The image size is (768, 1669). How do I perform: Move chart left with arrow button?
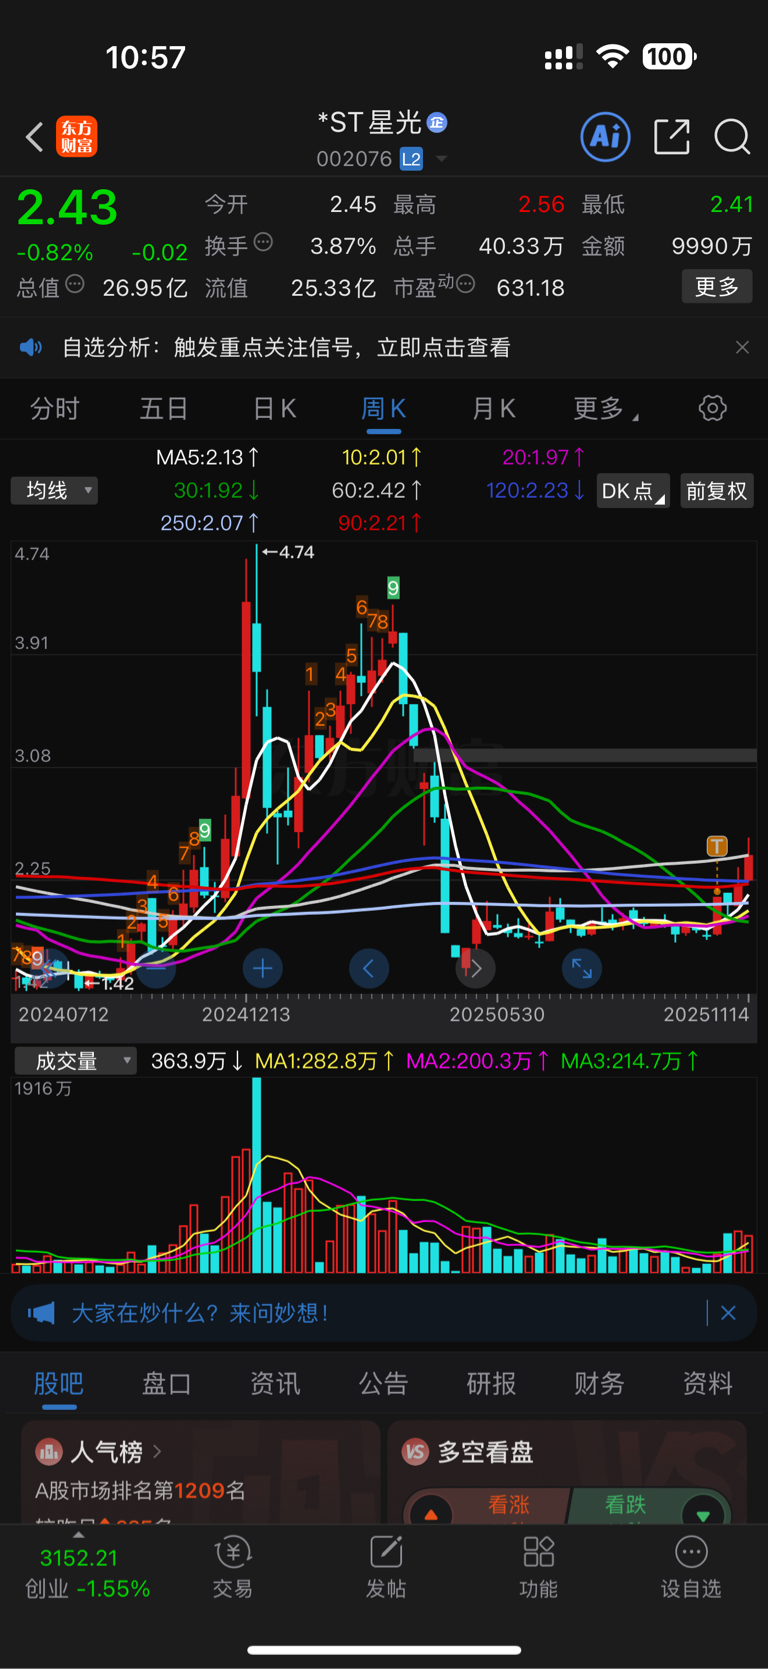pos(369,968)
